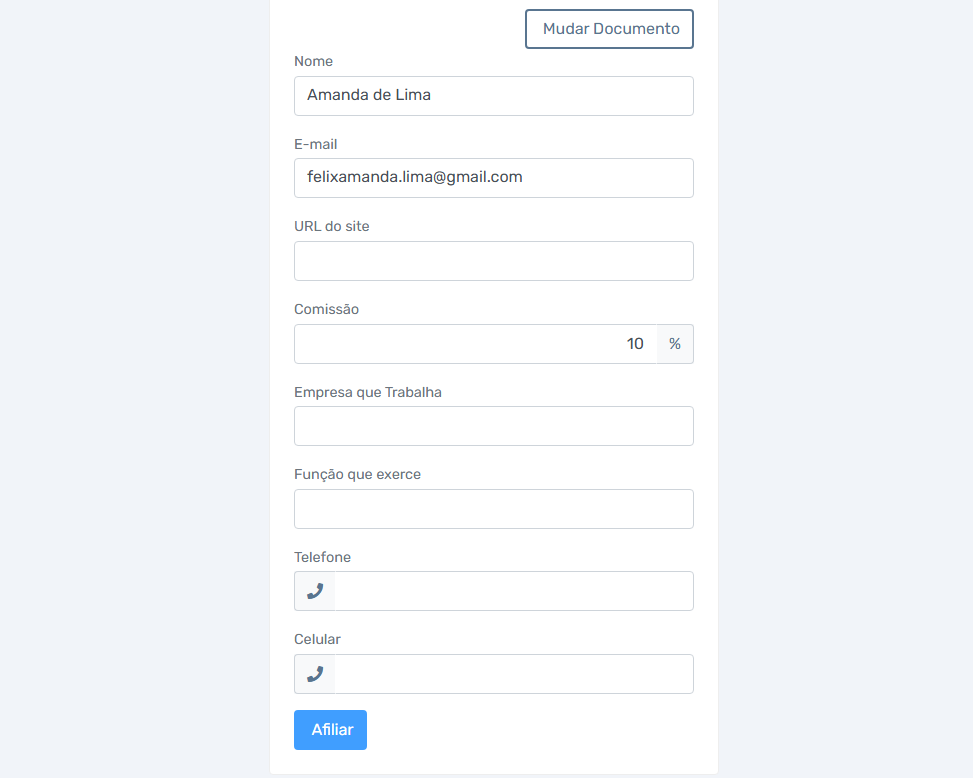Select the Comissão value field showing 10
Screen dimensions: 973x778
[475, 344]
